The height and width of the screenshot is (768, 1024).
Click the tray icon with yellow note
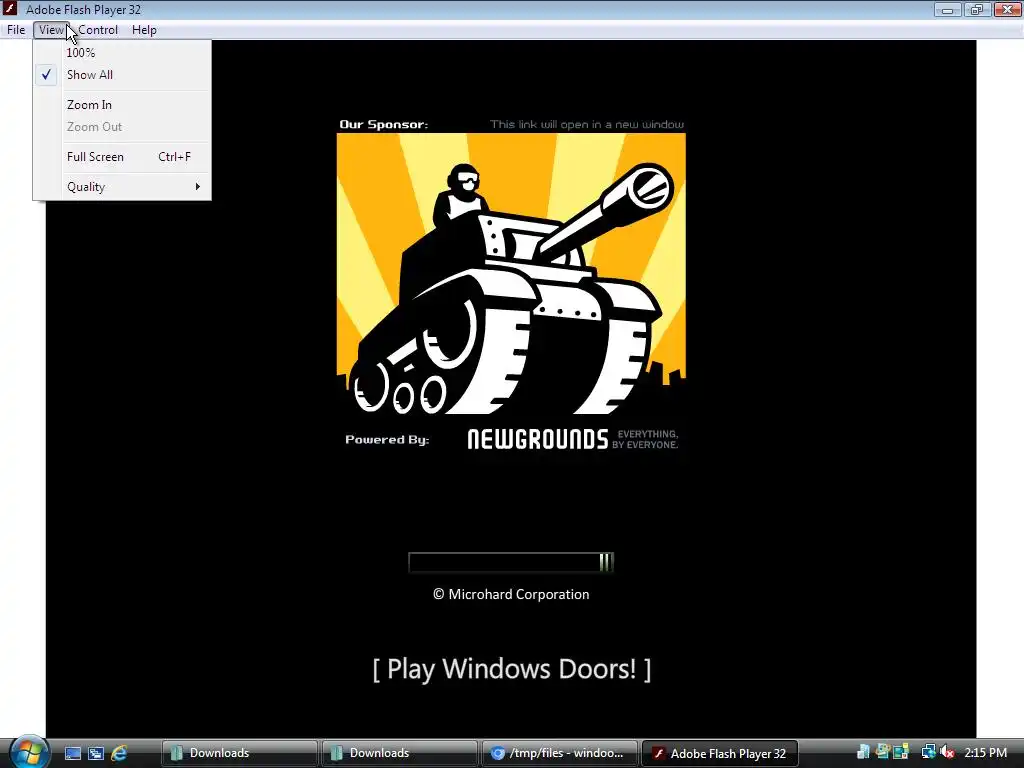(x=901, y=753)
